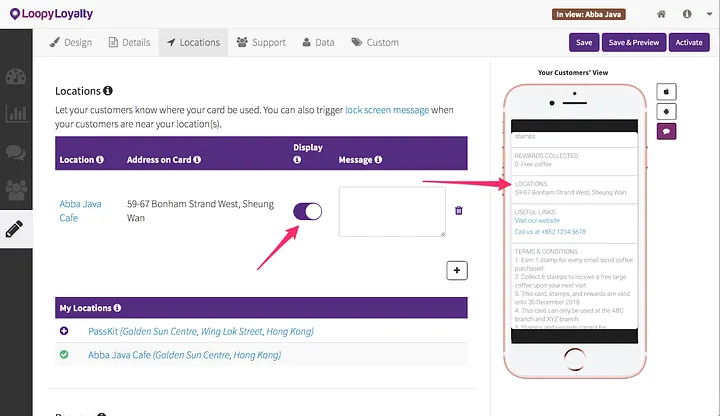Screen dimensions: 720x416
Task: Click TERMS & CONDITIONS text in preview
Action: point(546,251)
